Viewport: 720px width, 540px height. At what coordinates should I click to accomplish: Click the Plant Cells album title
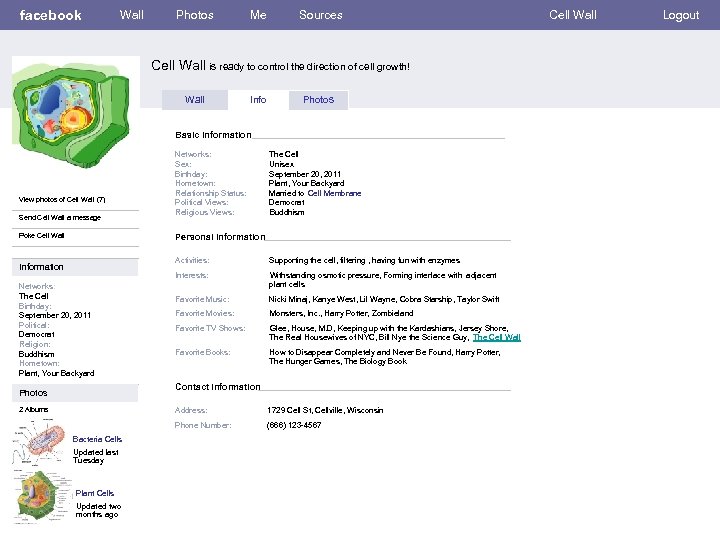tap(95, 493)
